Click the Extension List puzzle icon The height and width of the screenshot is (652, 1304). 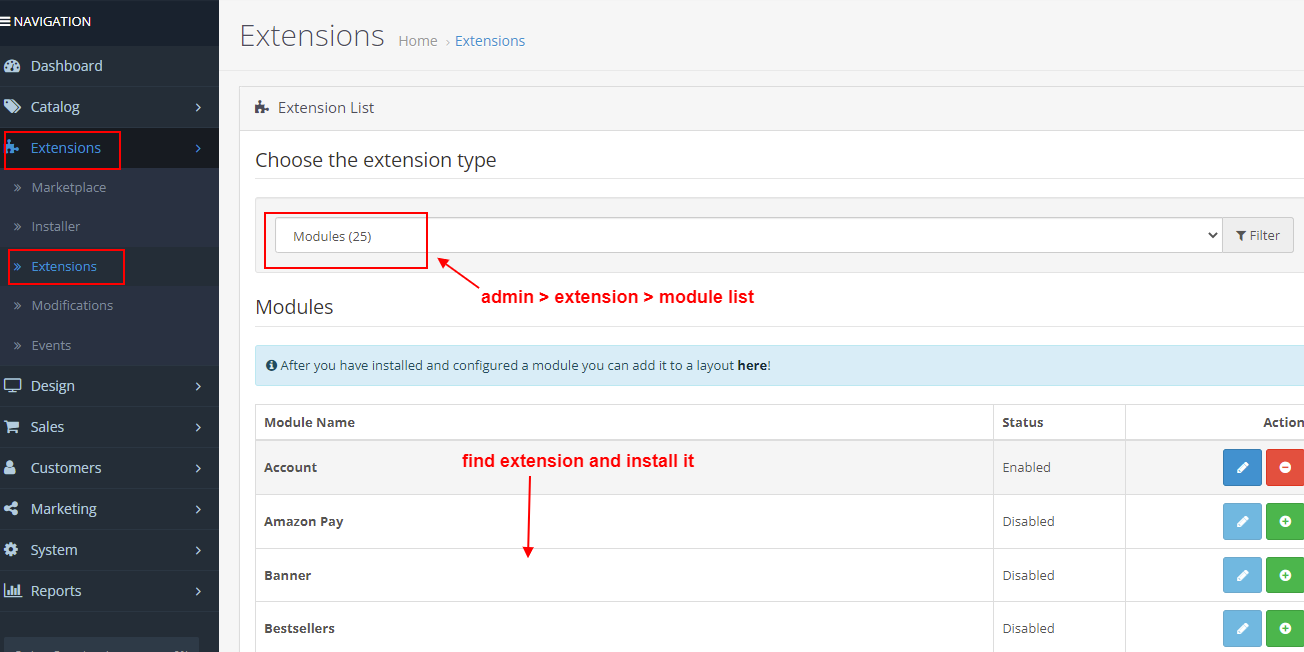pyautogui.click(x=263, y=106)
